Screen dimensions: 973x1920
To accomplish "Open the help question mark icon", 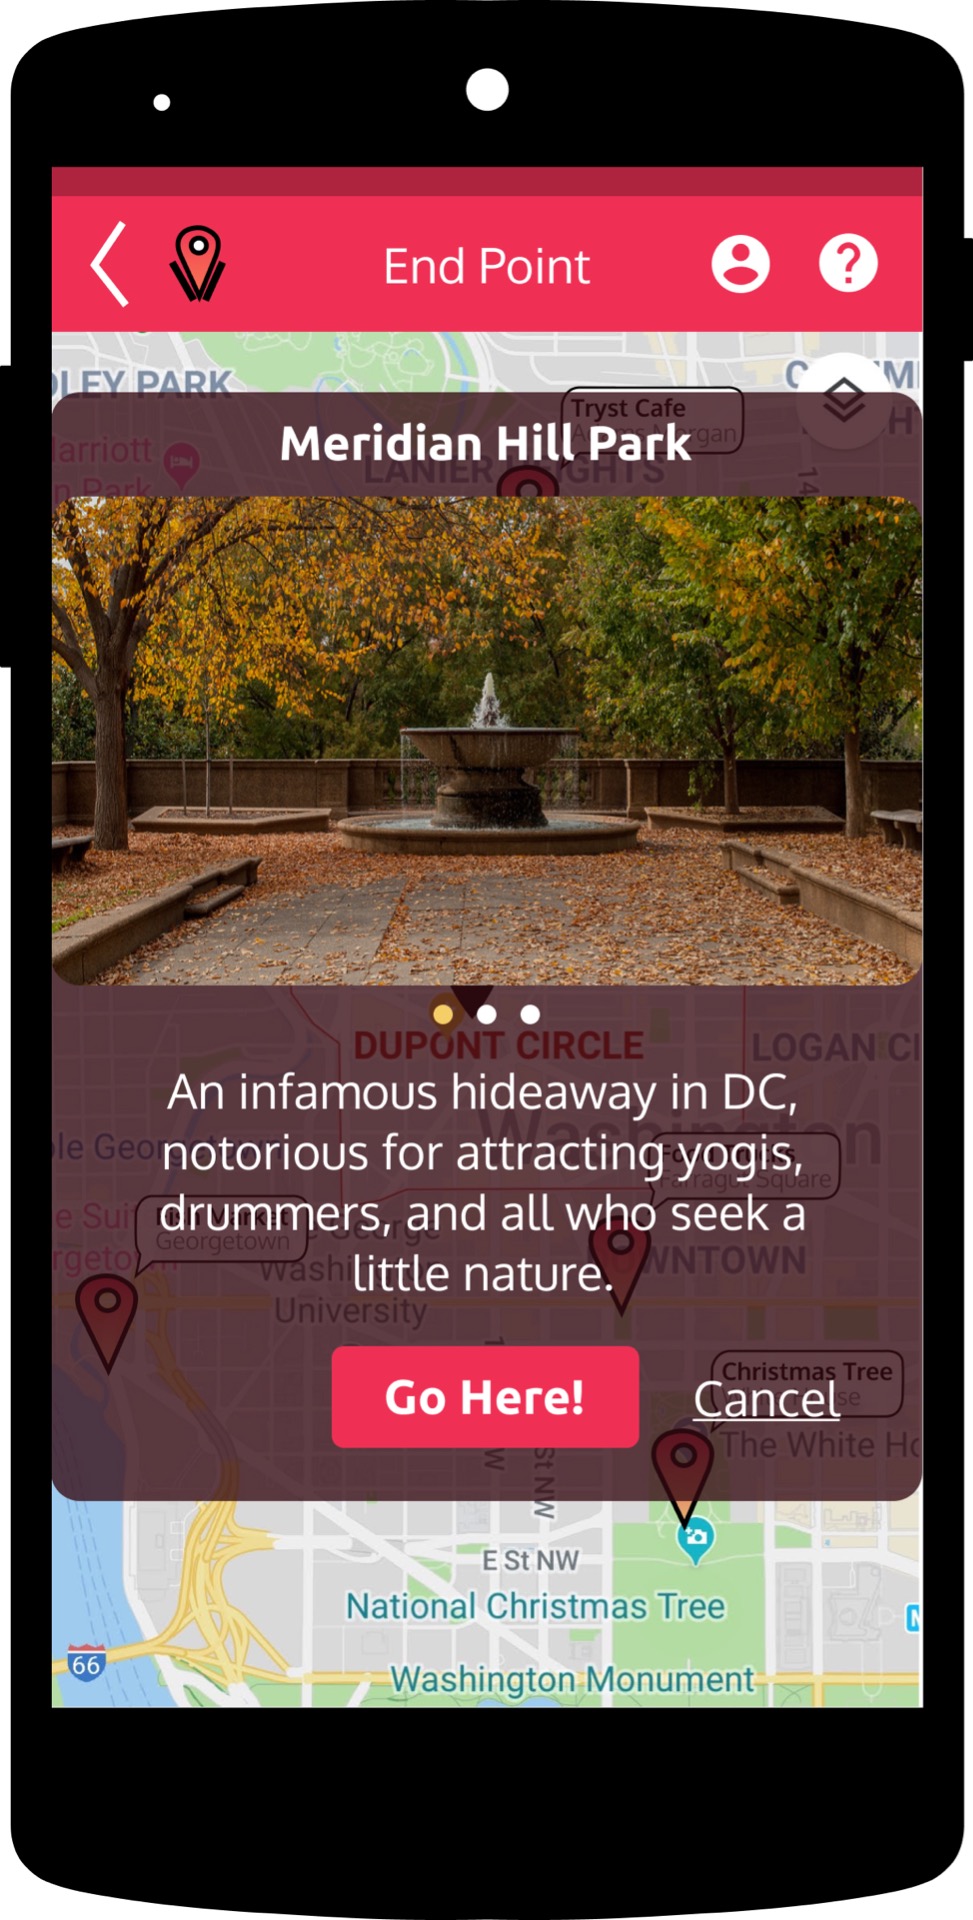I will pyautogui.click(x=848, y=264).
